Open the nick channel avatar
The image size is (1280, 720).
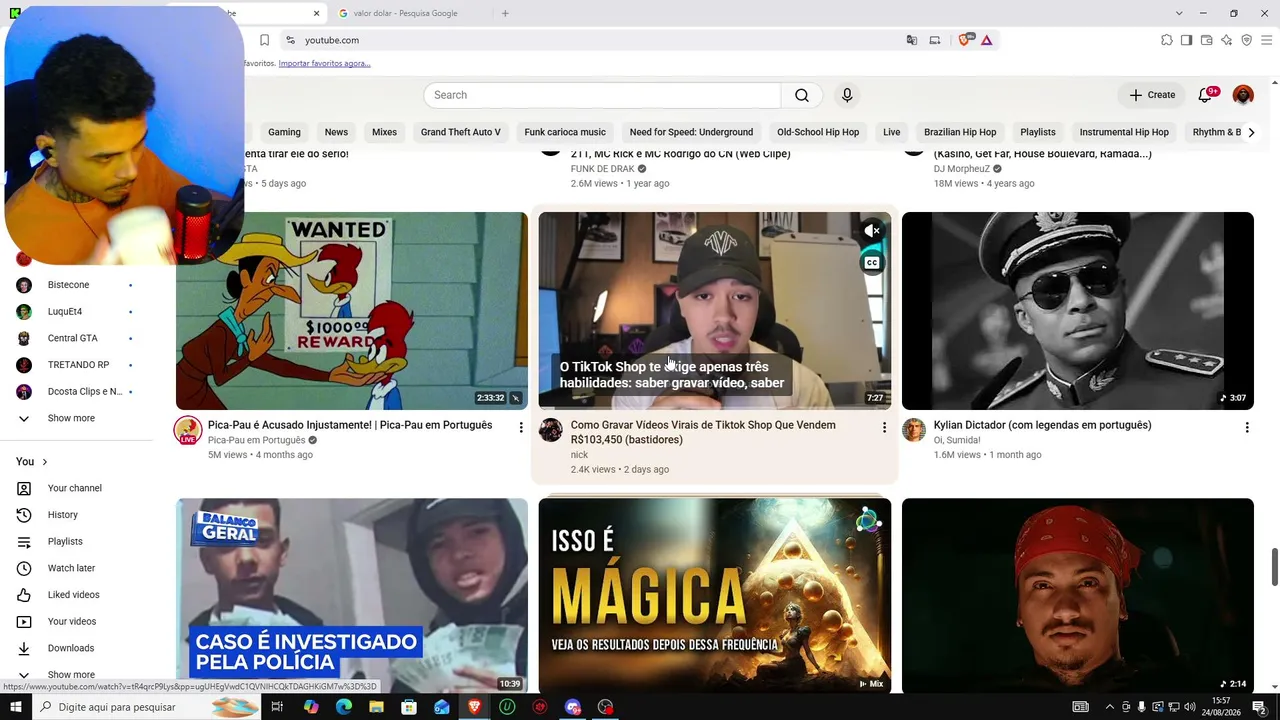tap(551, 430)
